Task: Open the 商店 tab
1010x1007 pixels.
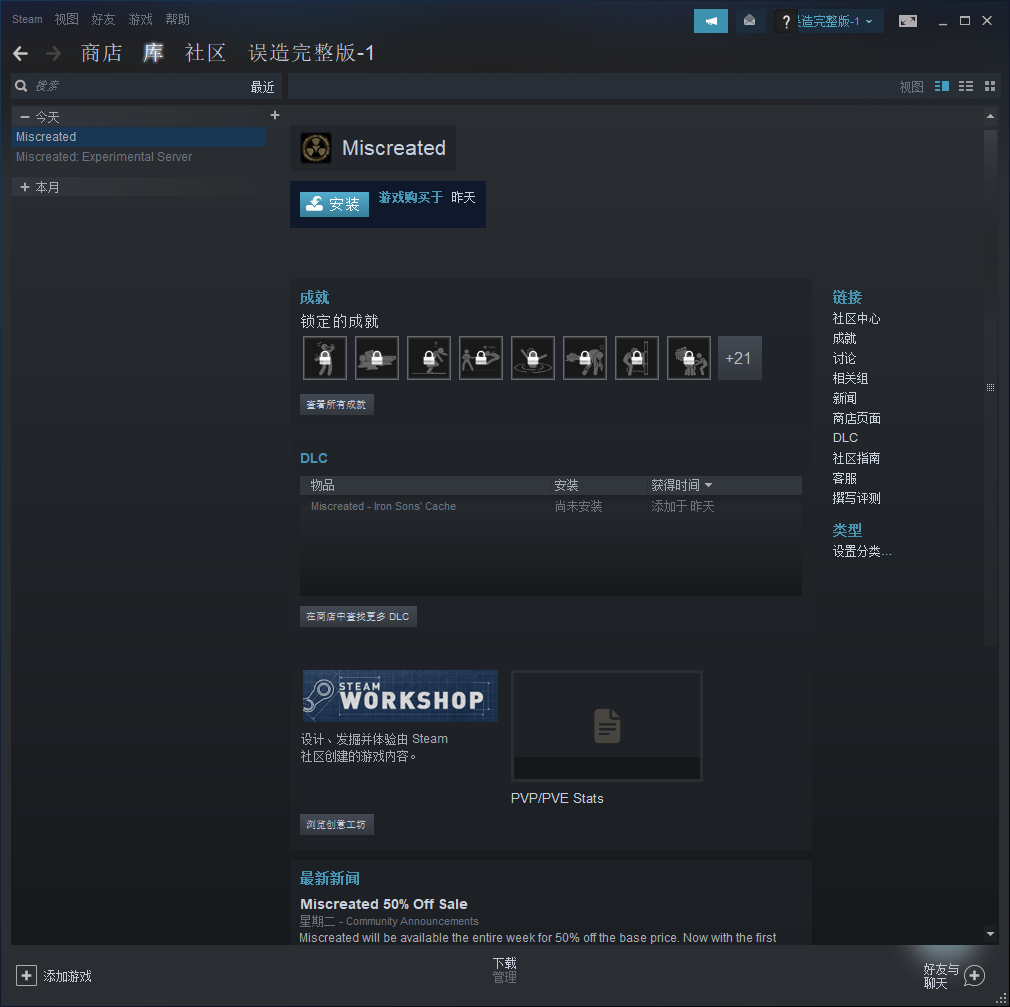Action: tap(101, 53)
